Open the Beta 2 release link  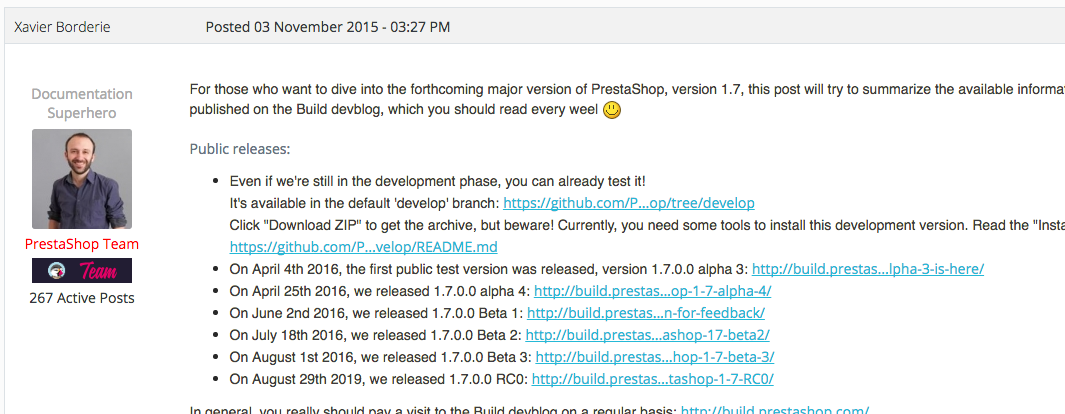point(647,335)
